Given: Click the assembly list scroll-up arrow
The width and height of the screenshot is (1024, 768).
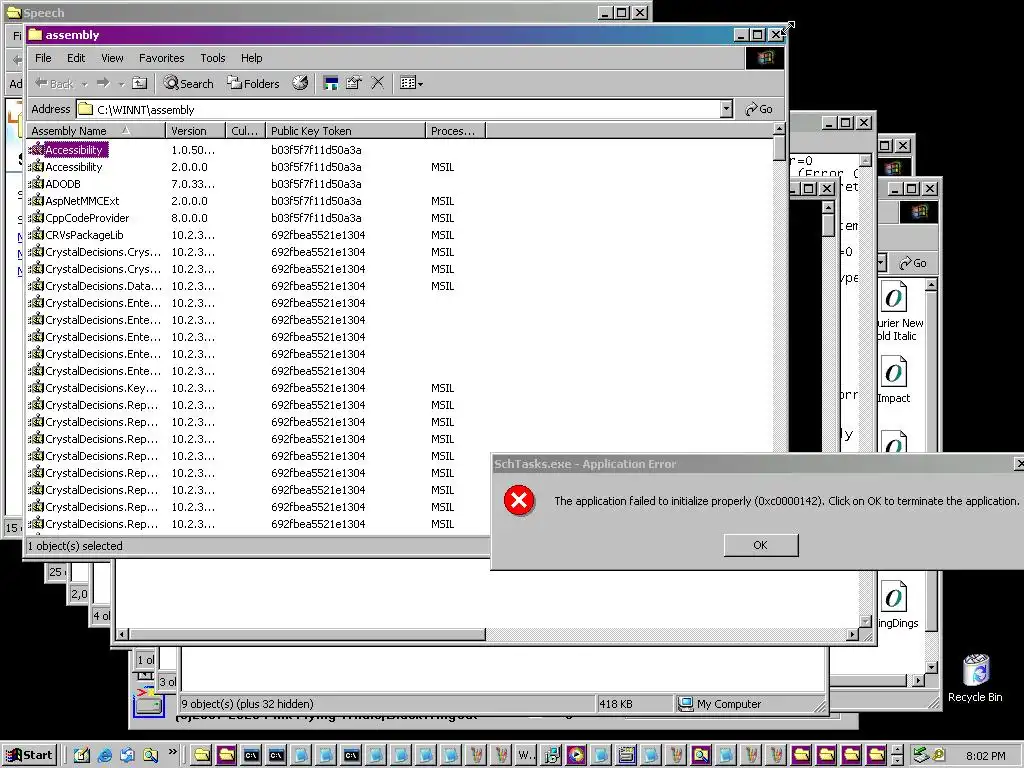Looking at the screenshot, I should [x=778, y=129].
